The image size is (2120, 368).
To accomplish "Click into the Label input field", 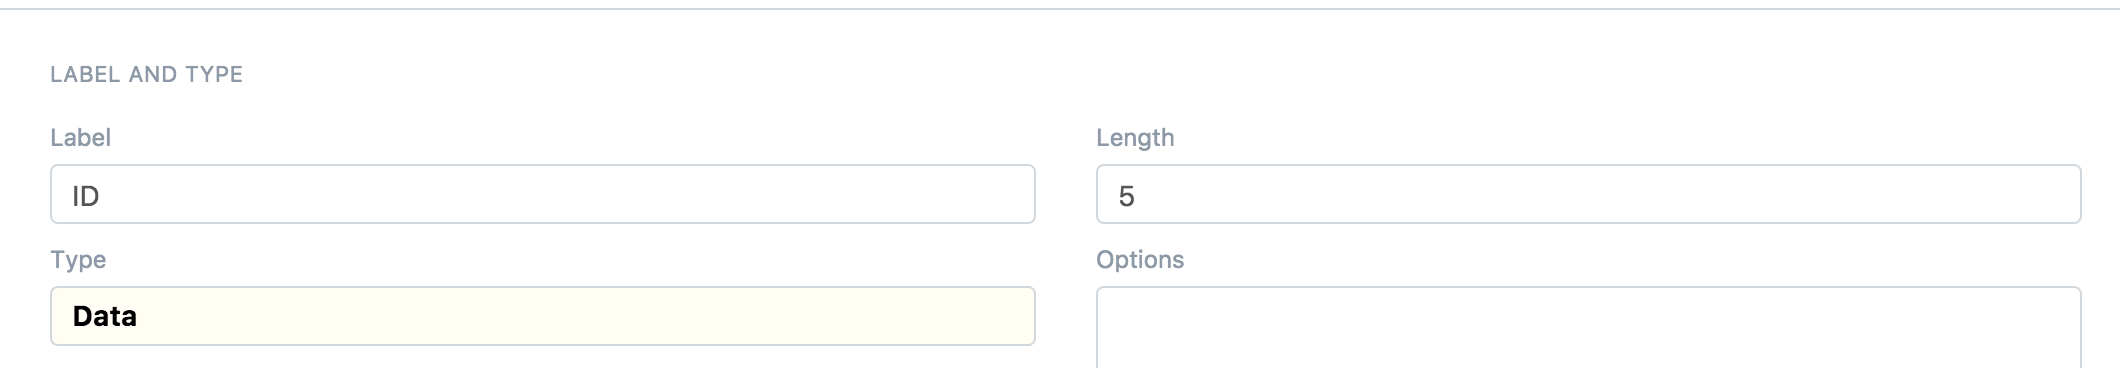I will point(542,194).
